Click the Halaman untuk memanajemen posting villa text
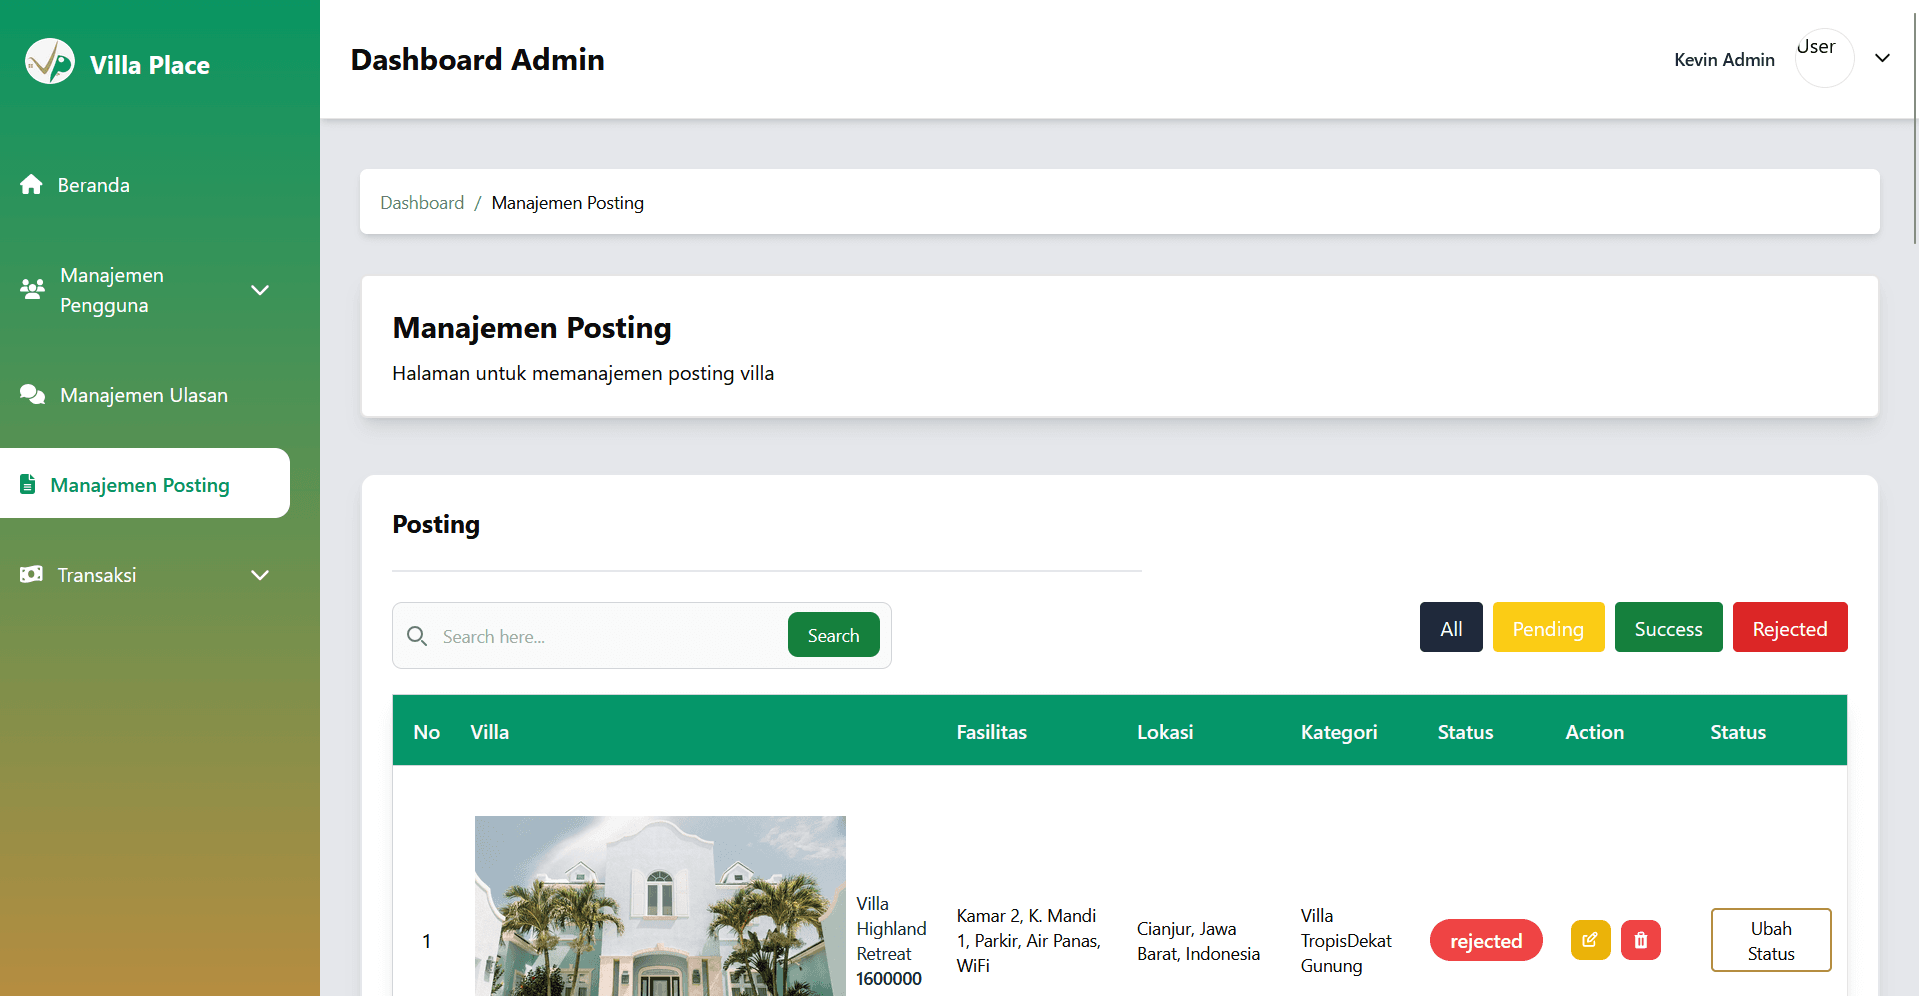Screen dimensions: 1919x996 [583, 373]
